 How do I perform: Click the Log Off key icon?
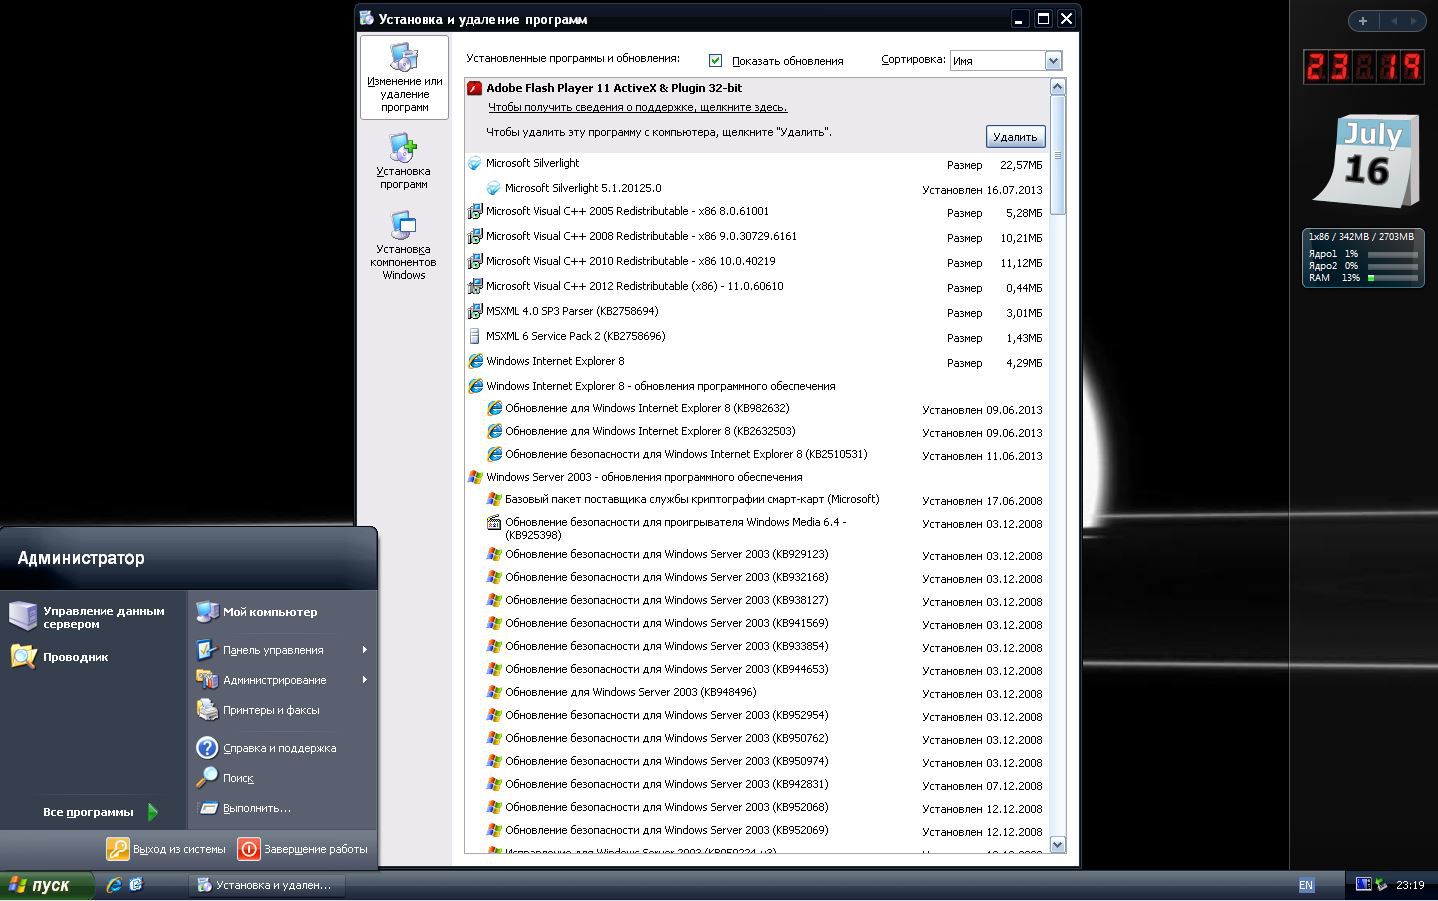118,849
